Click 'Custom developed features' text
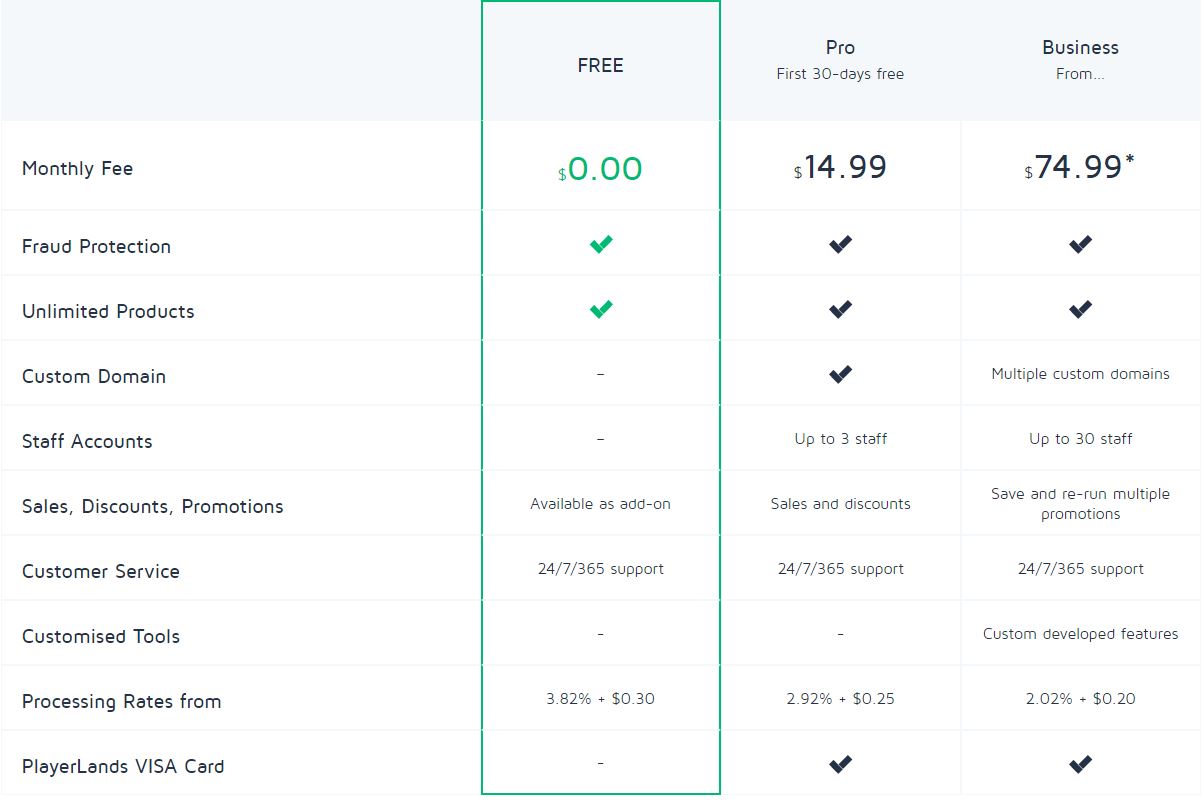The image size is (1204, 807). point(1080,634)
